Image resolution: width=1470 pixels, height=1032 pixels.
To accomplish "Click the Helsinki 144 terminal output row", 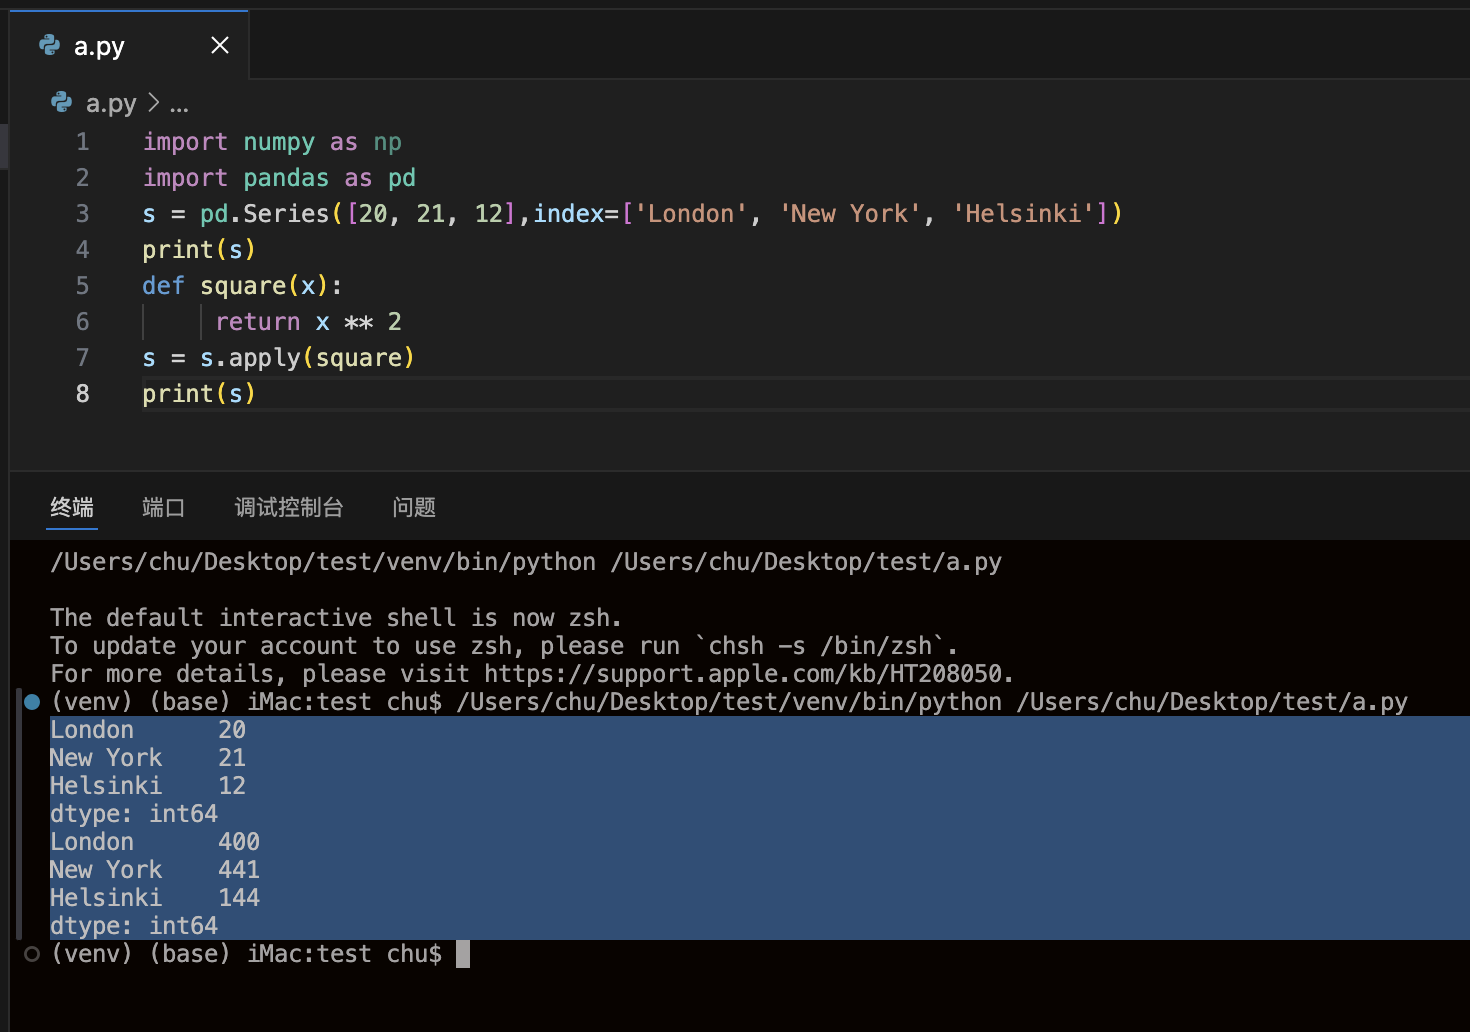I will pyautogui.click(x=155, y=898).
